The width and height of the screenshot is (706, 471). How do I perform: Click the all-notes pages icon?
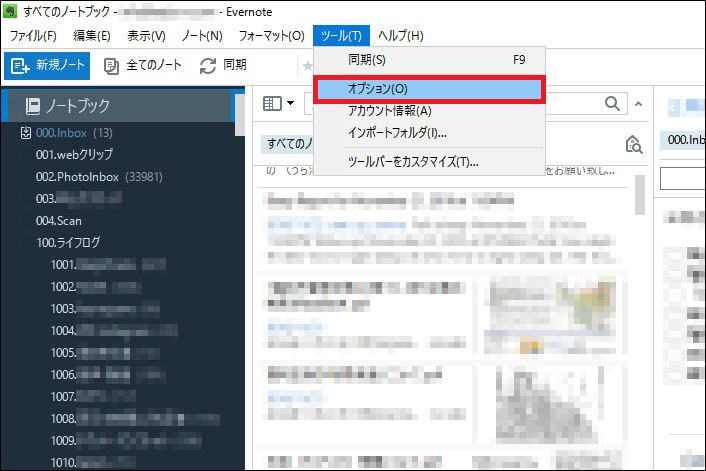tap(111, 66)
